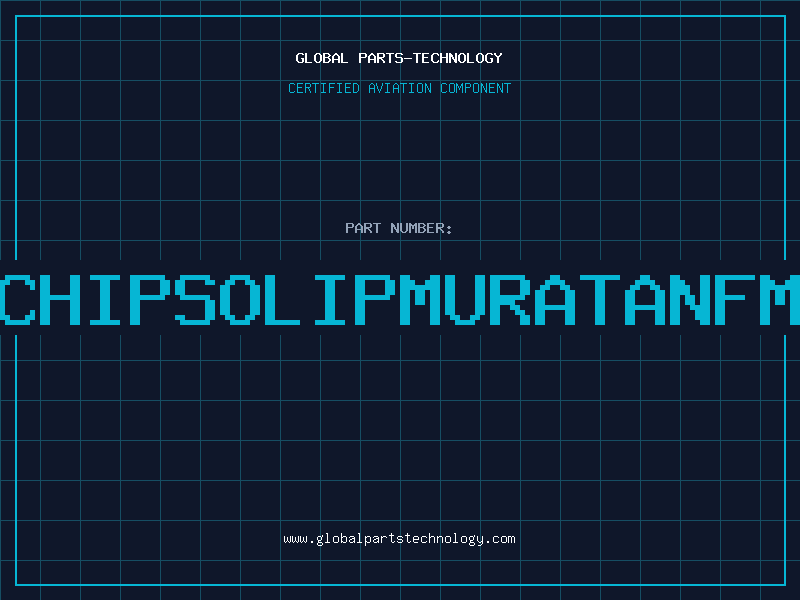
Task: Select the letter T in the part number
Action: pos(598,299)
